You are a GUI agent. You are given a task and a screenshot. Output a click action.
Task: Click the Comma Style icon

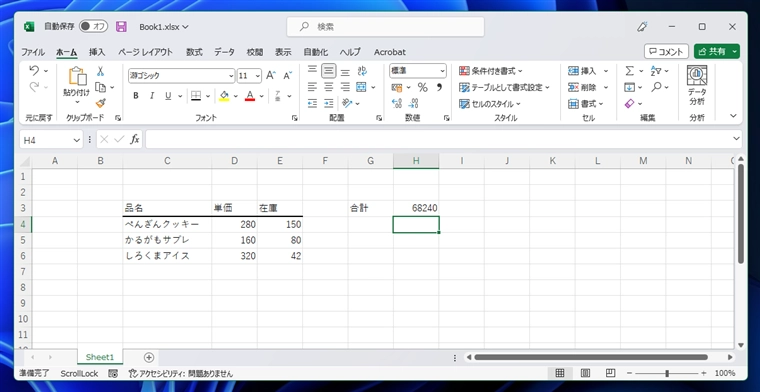[439, 87]
